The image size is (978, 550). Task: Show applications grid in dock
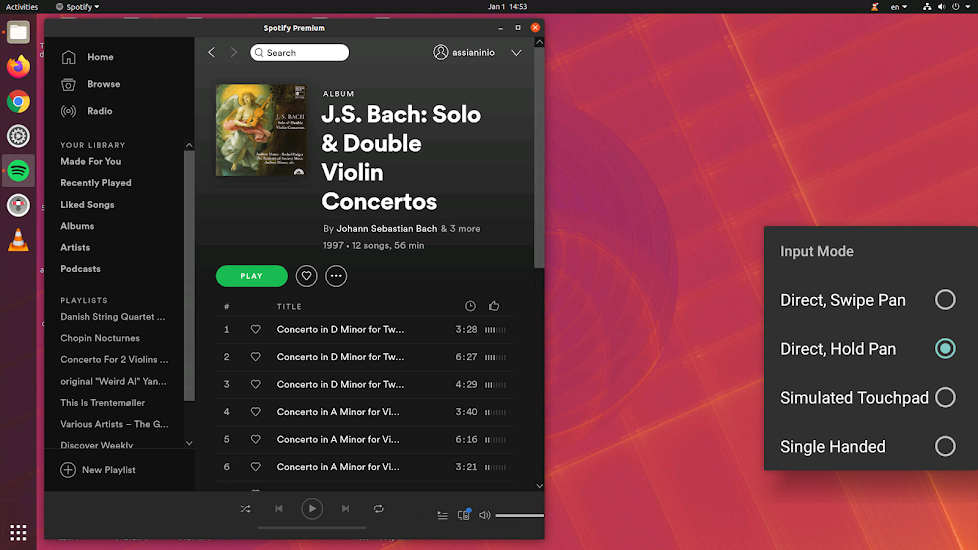click(x=18, y=533)
